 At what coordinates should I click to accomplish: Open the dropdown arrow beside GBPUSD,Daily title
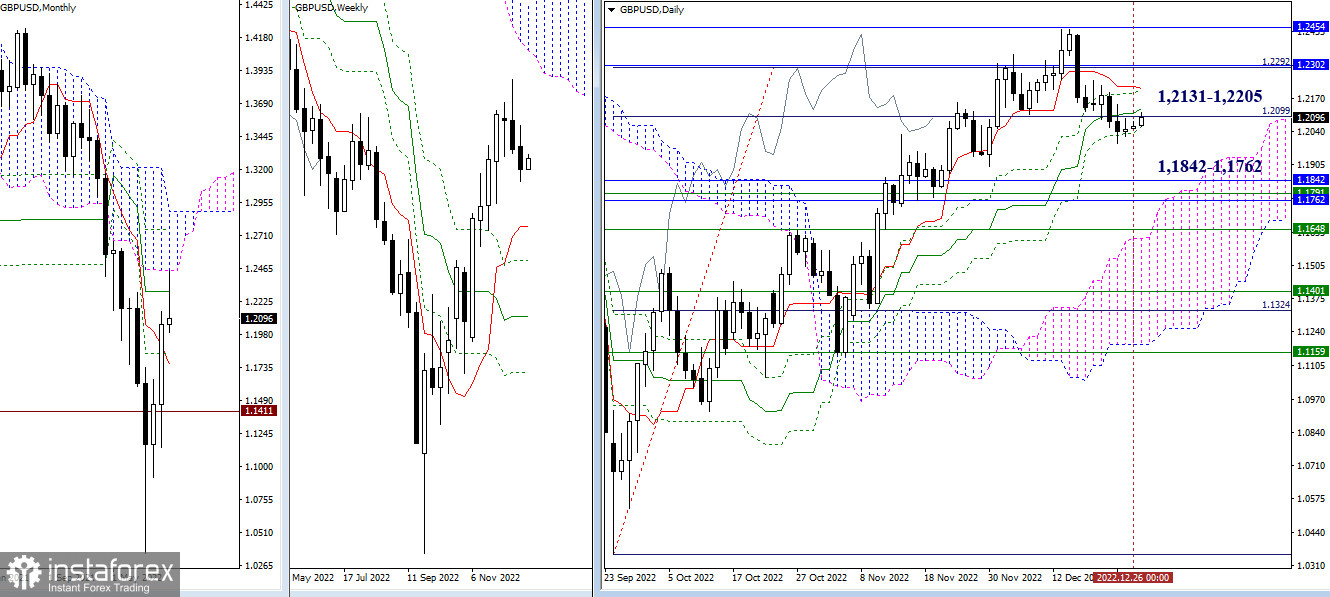[612, 8]
